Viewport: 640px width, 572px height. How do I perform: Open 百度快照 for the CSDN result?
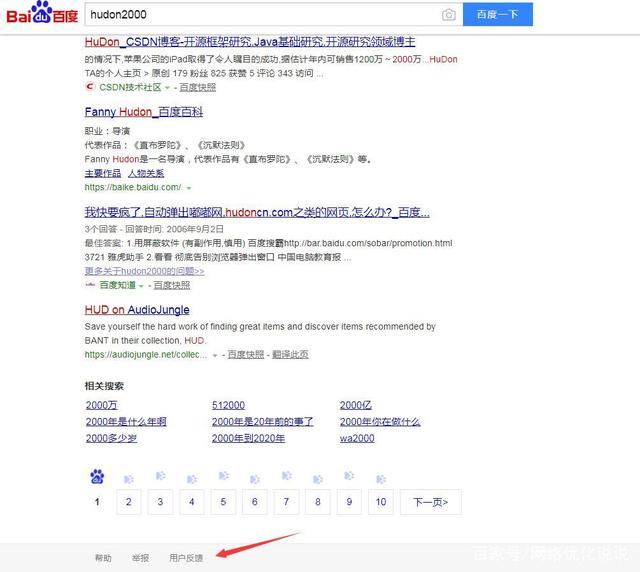pyautogui.click(x=198, y=87)
